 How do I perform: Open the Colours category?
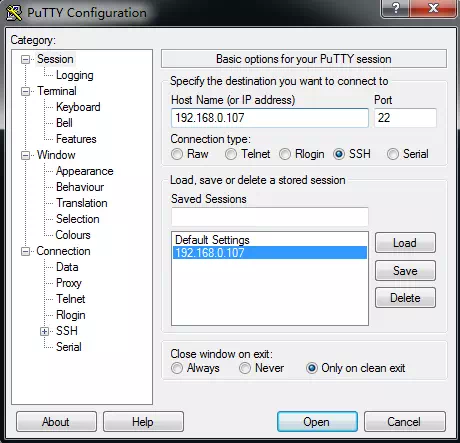[73, 235]
